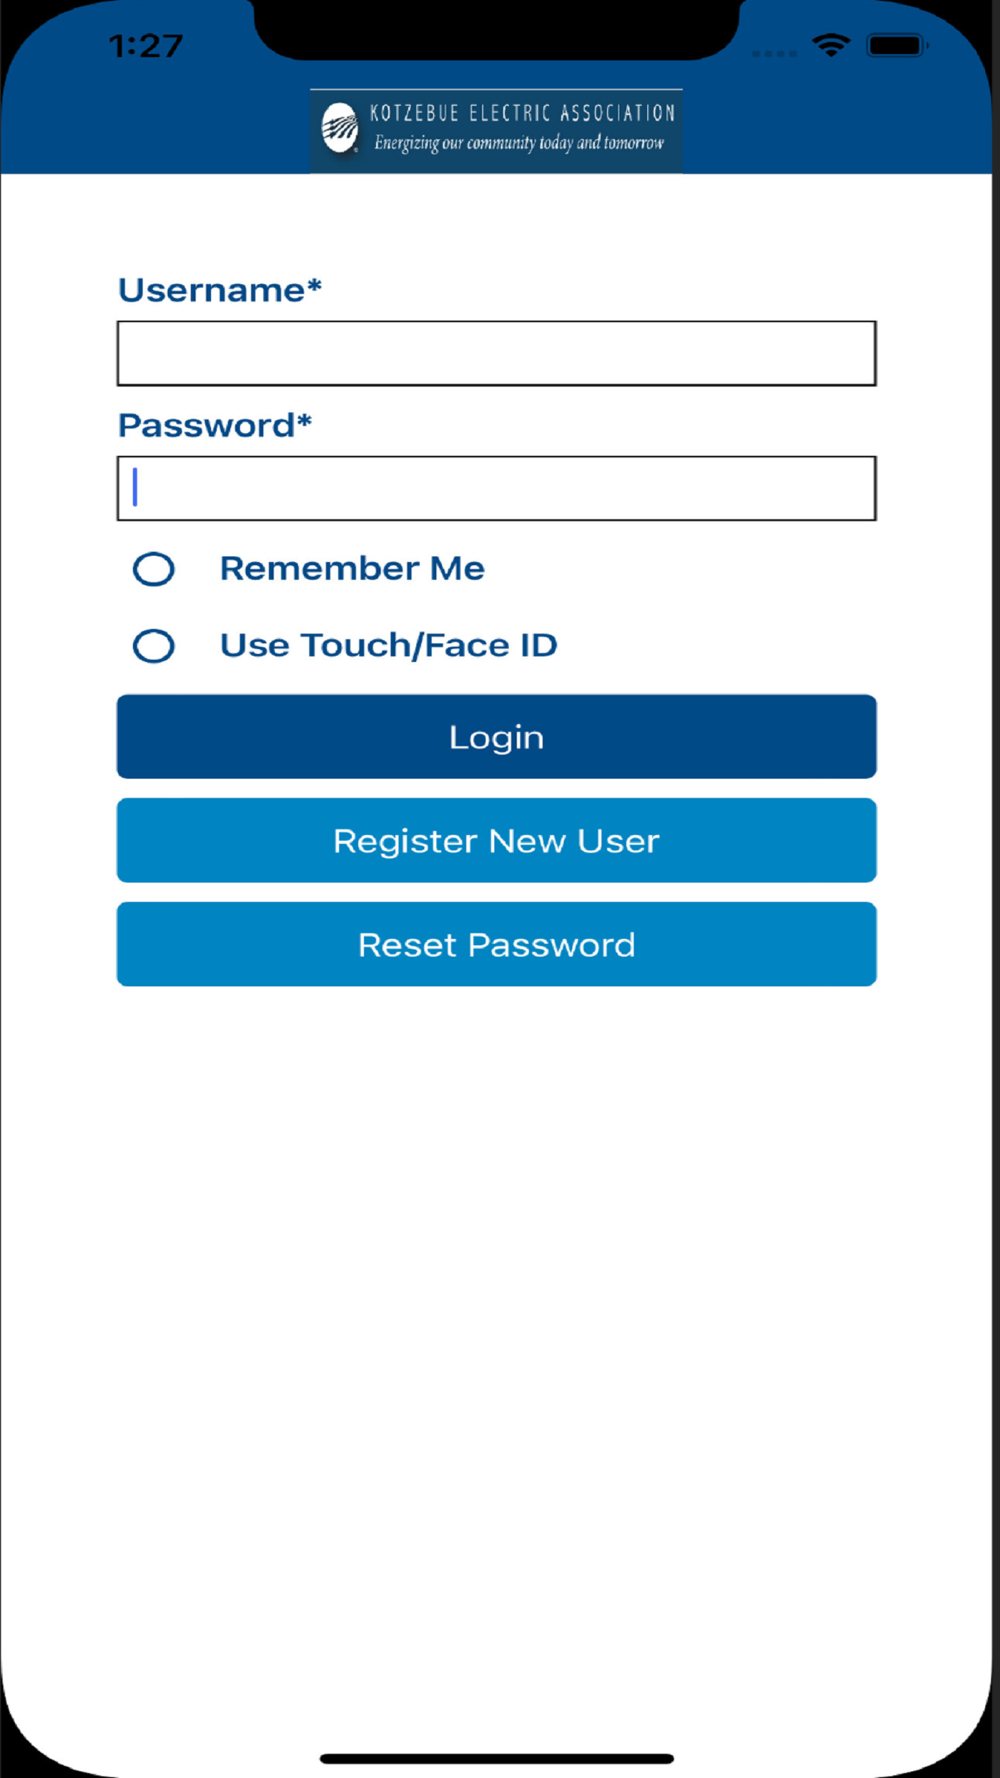Tap the round Kotzebue Electric logo emblem
Viewport: 1000px width, 1778px height.
[340, 128]
